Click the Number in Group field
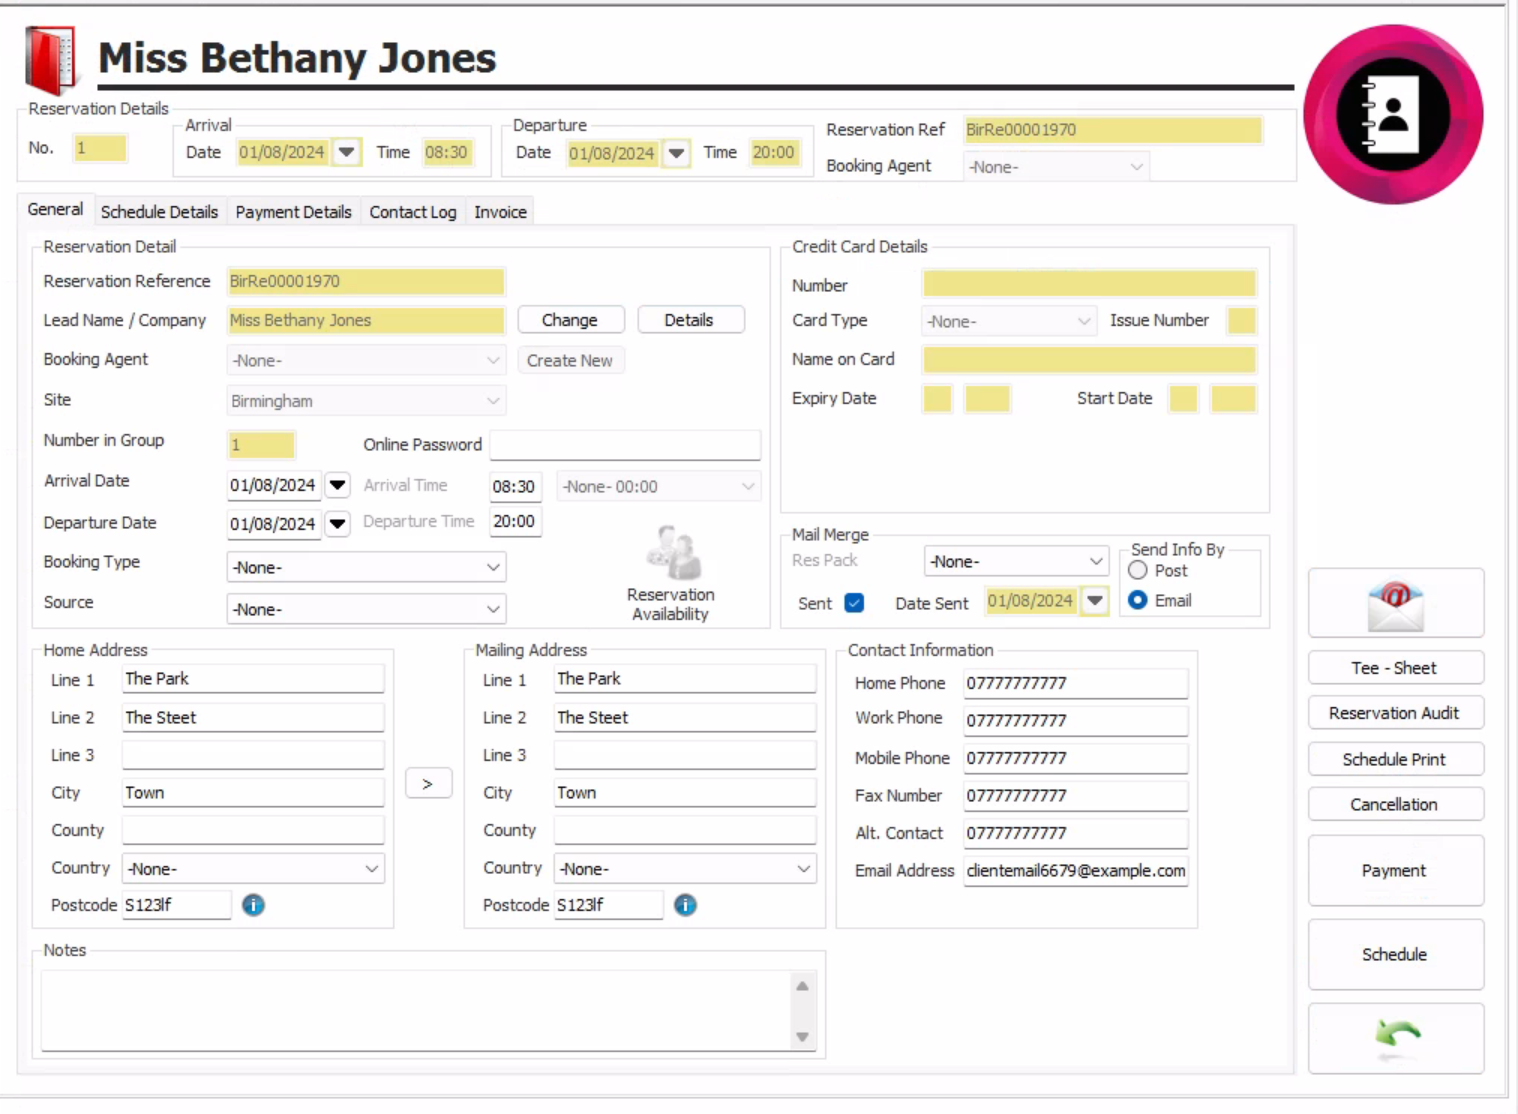 pyautogui.click(x=261, y=444)
